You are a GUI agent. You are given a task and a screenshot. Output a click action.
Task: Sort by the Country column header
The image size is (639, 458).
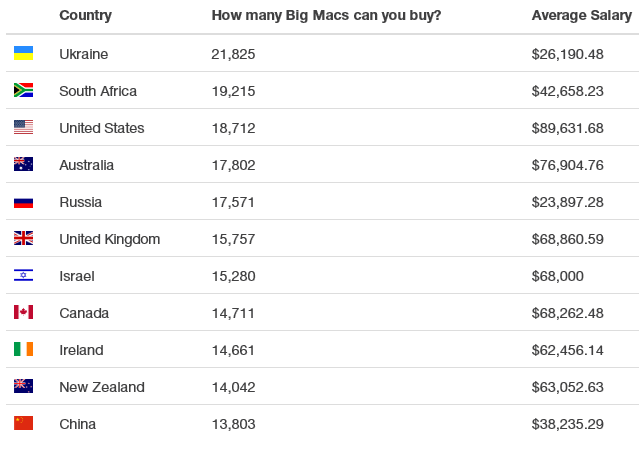(85, 16)
